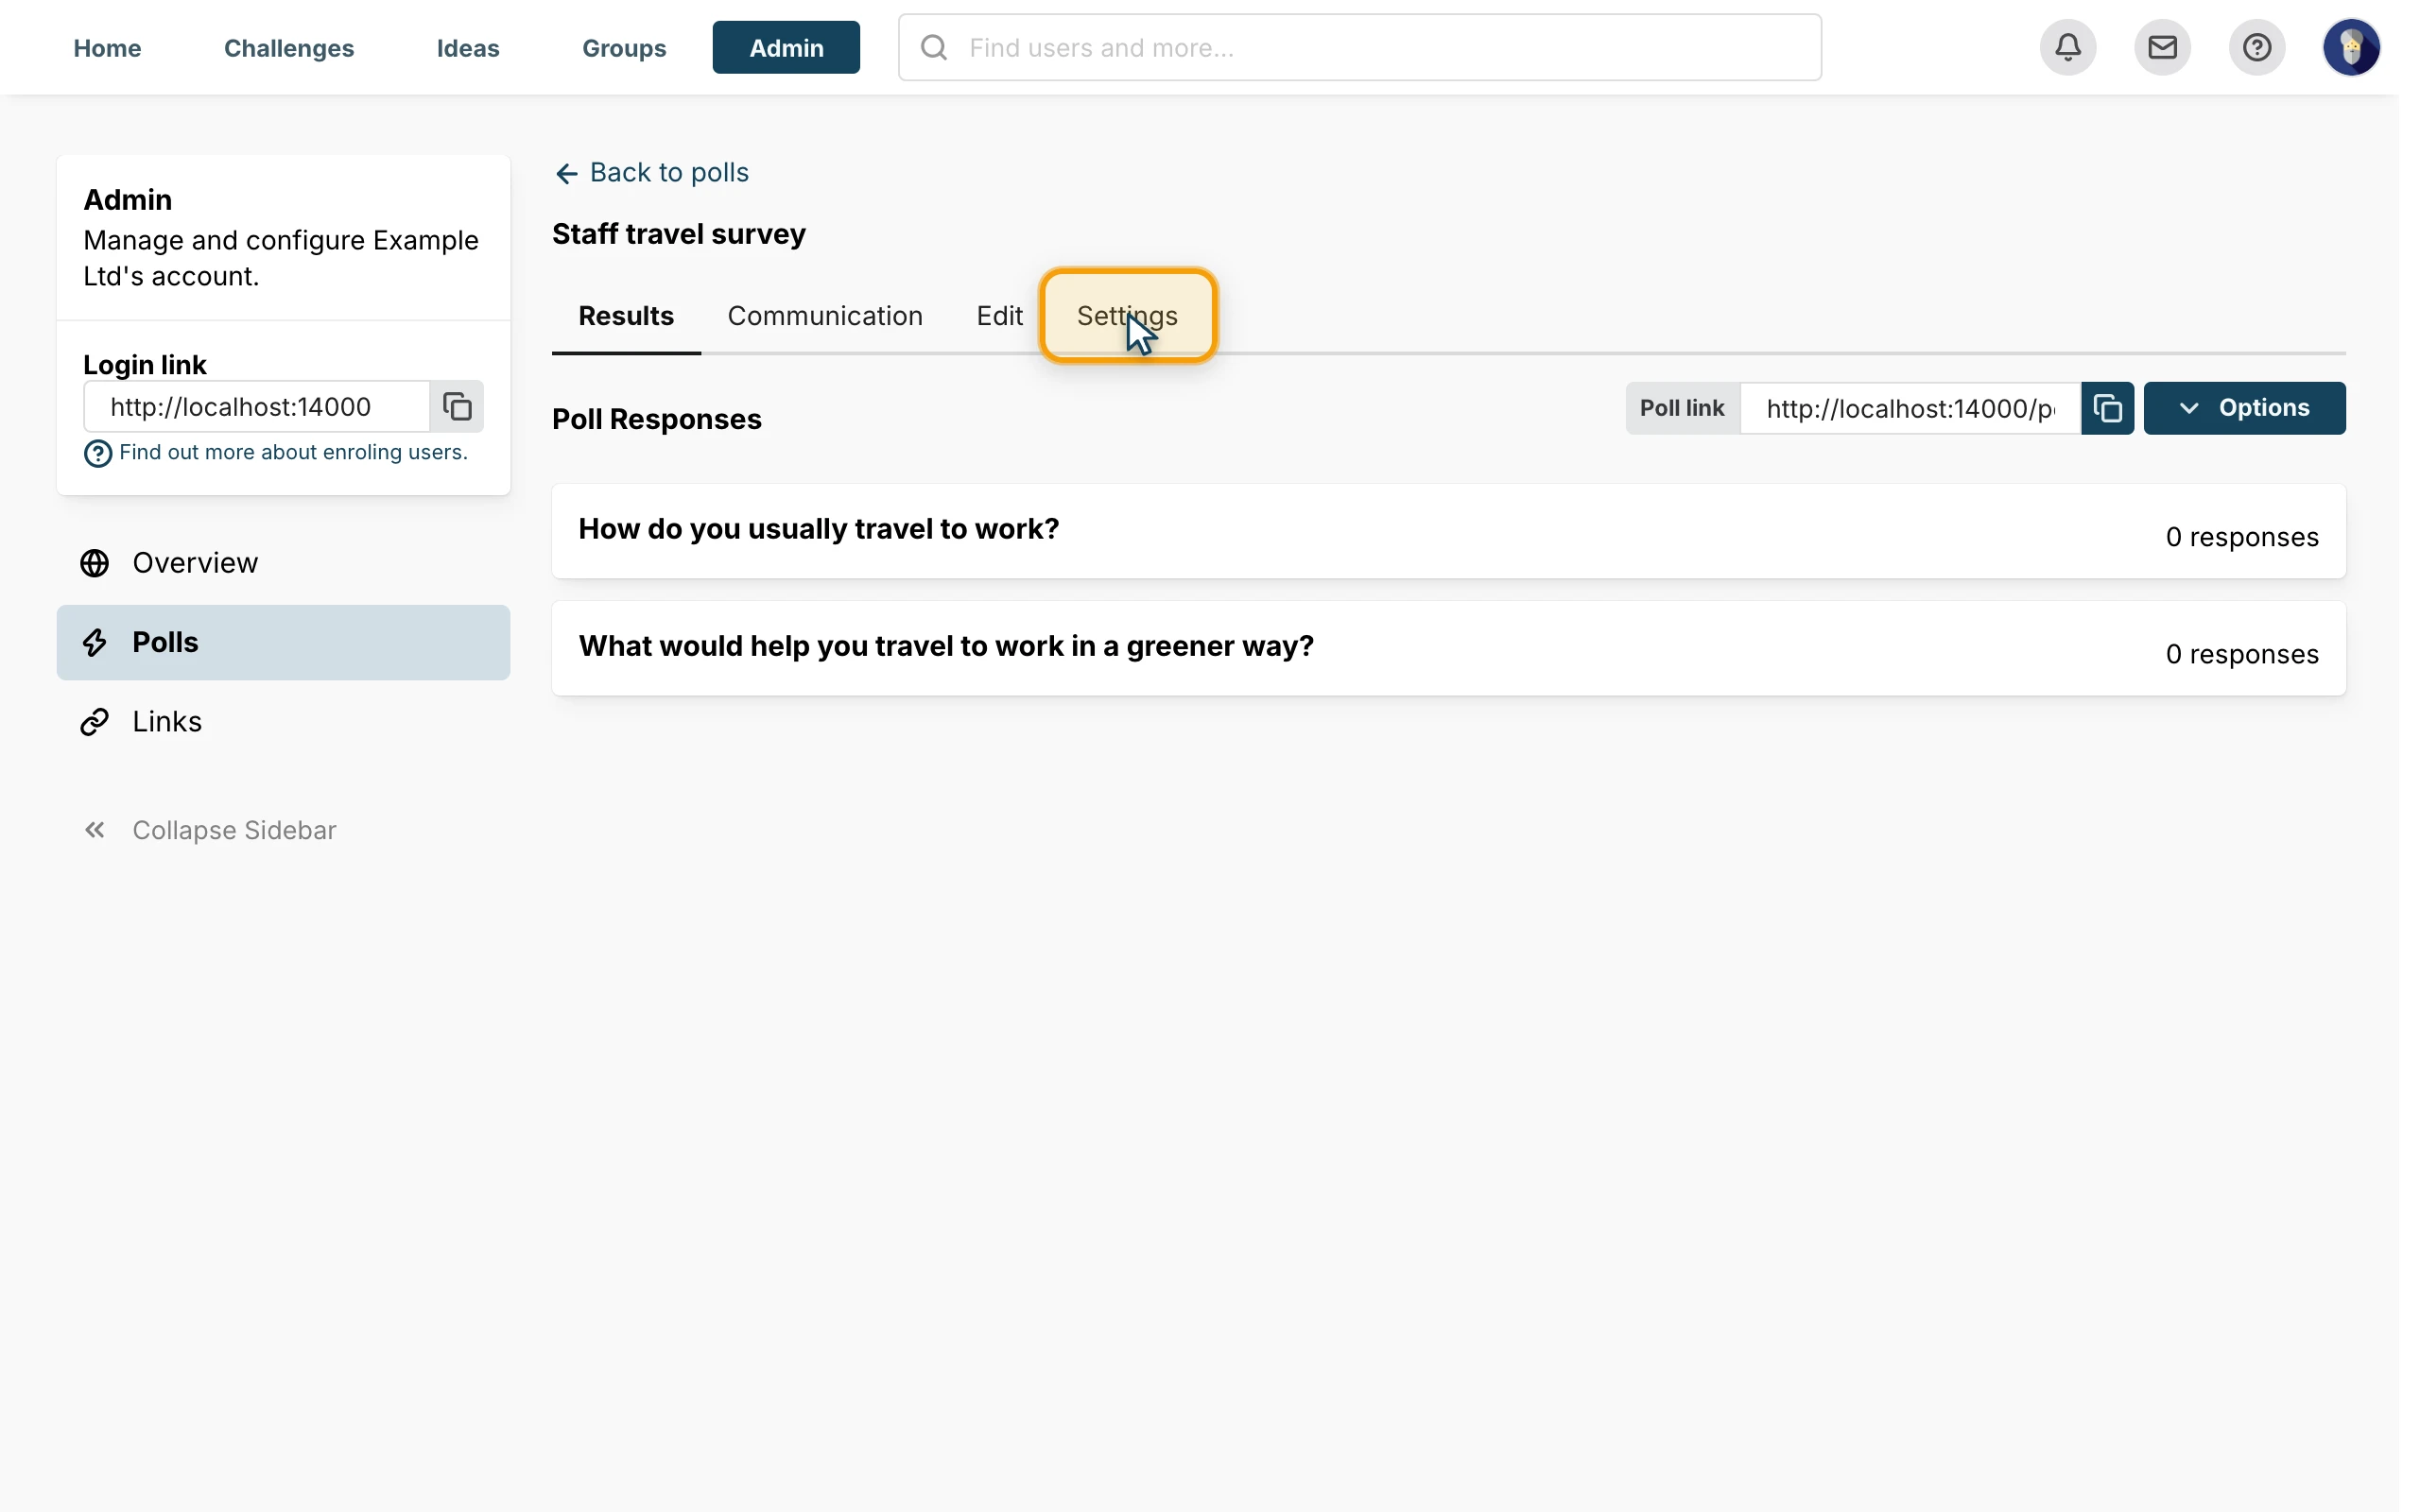Open the Polls sidebar item

tap(283, 642)
